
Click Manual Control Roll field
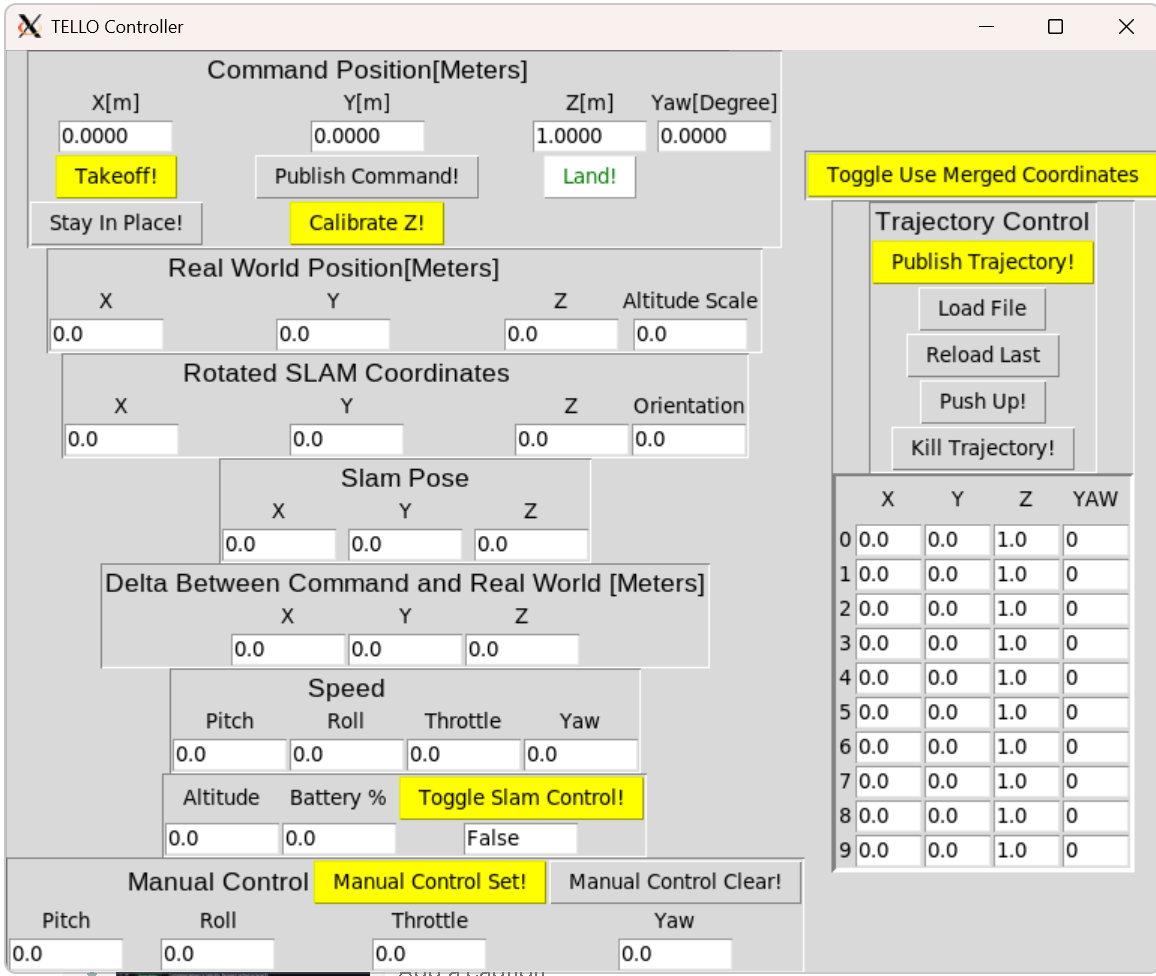click(x=217, y=954)
